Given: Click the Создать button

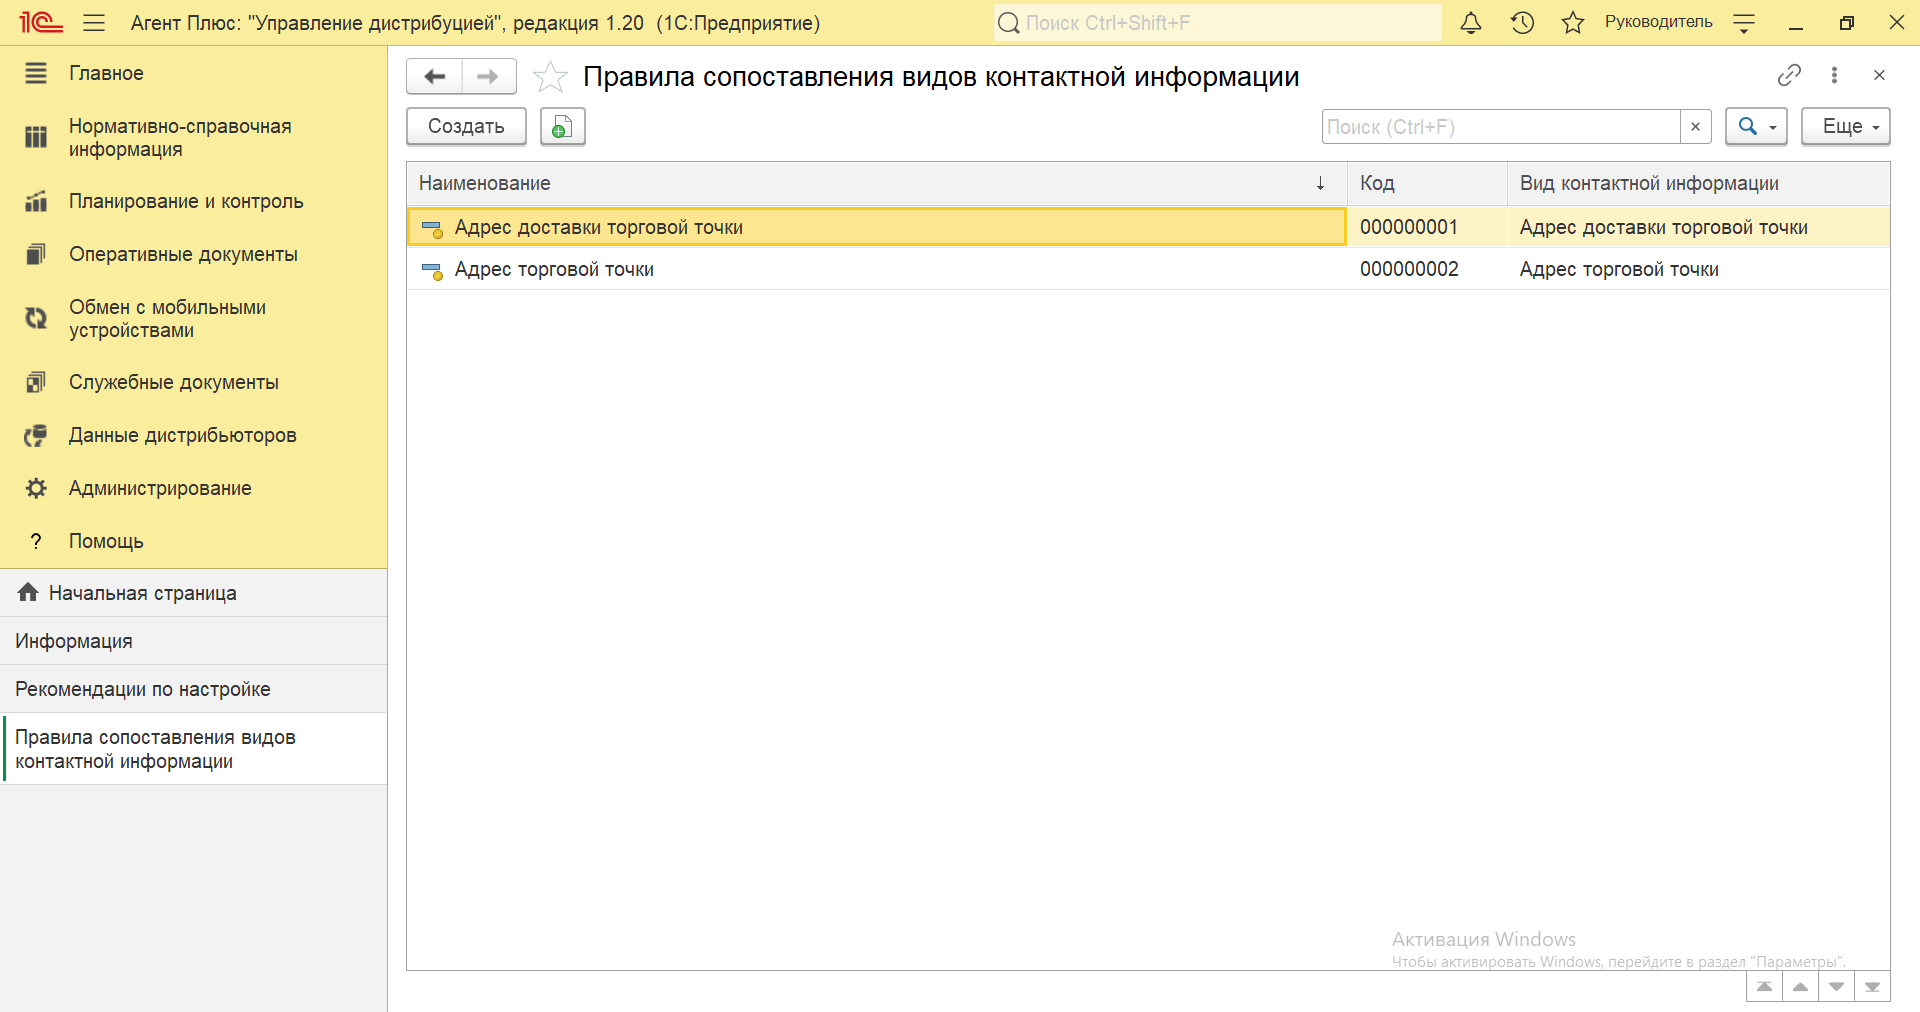Looking at the screenshot, I should tap(466, 126).
